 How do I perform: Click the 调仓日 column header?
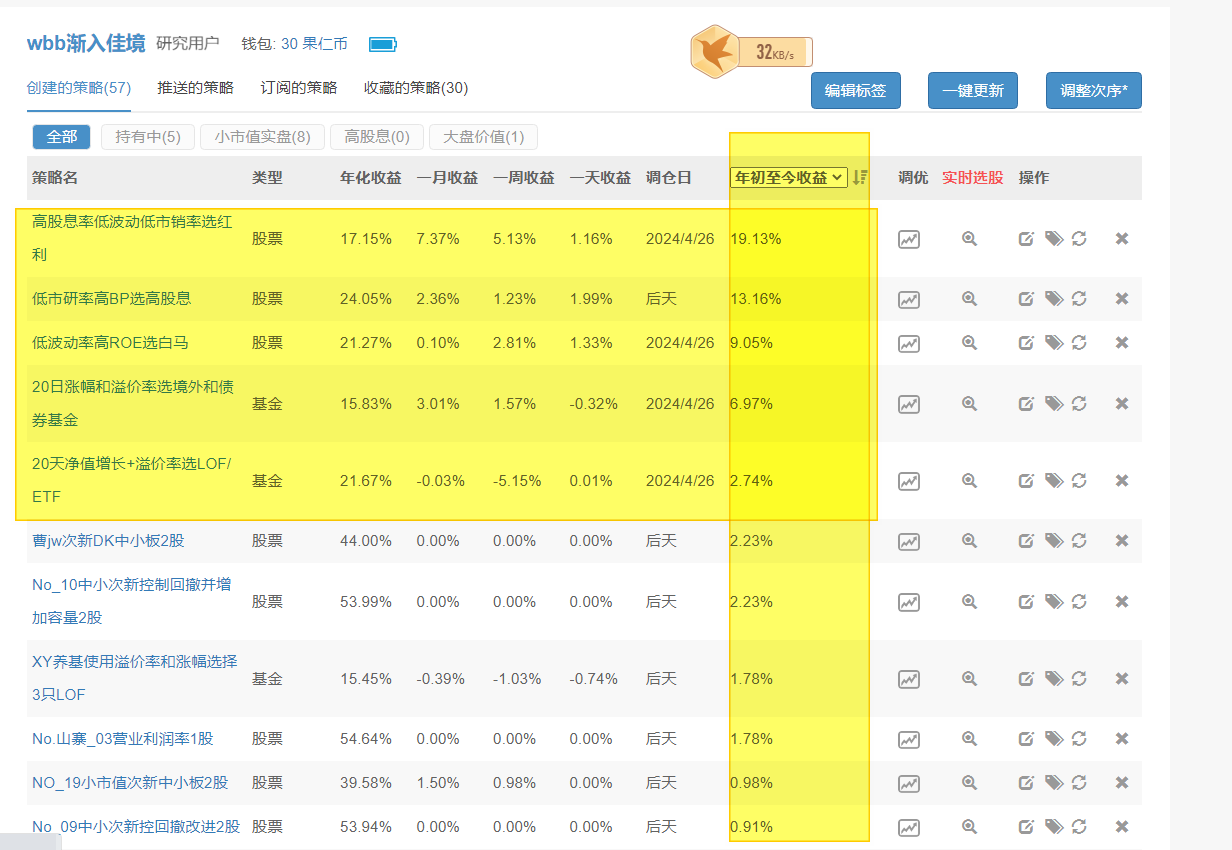click(669, 177)
